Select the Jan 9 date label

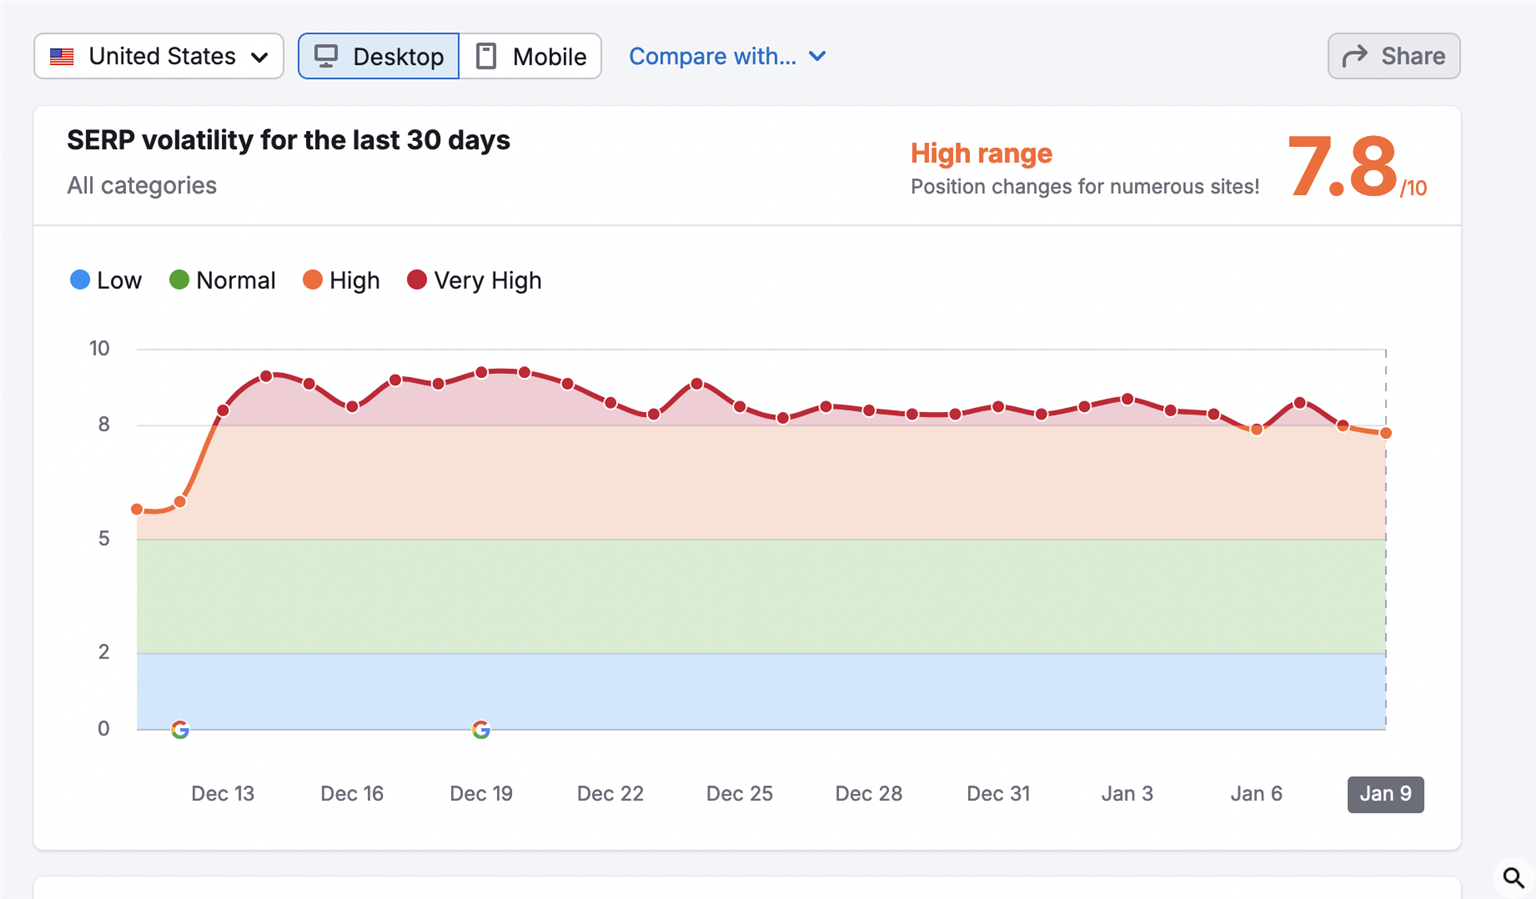(1385, 794)
